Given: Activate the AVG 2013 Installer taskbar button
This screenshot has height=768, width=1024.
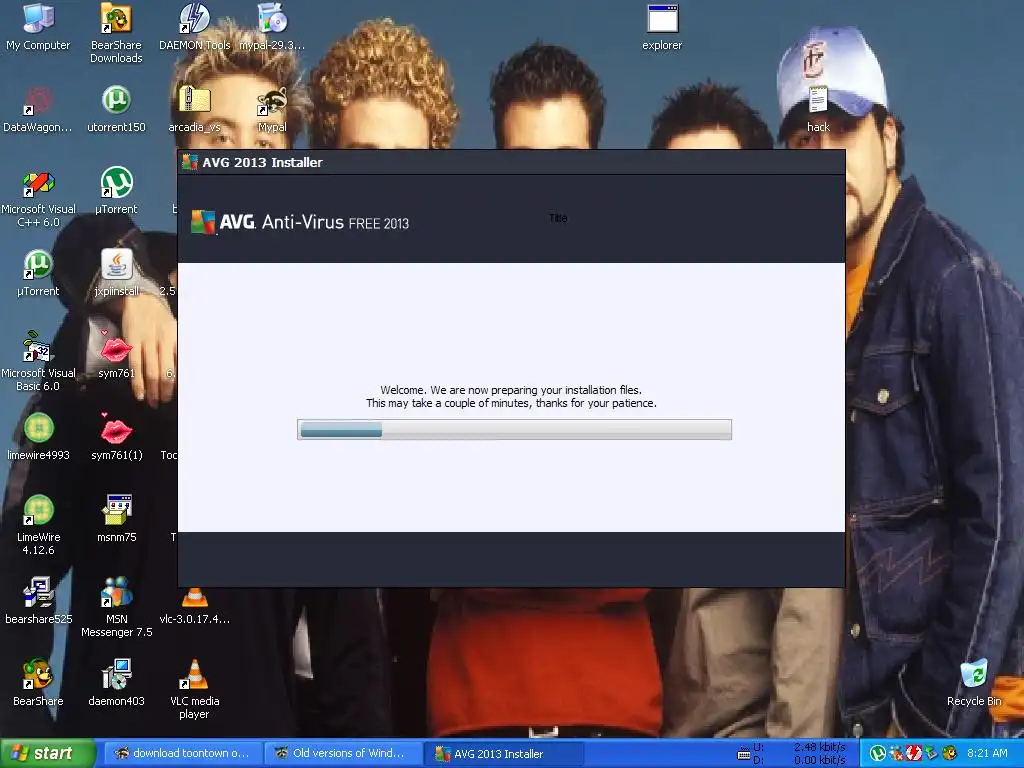Looking at the screenshot, I should (503, 754).
